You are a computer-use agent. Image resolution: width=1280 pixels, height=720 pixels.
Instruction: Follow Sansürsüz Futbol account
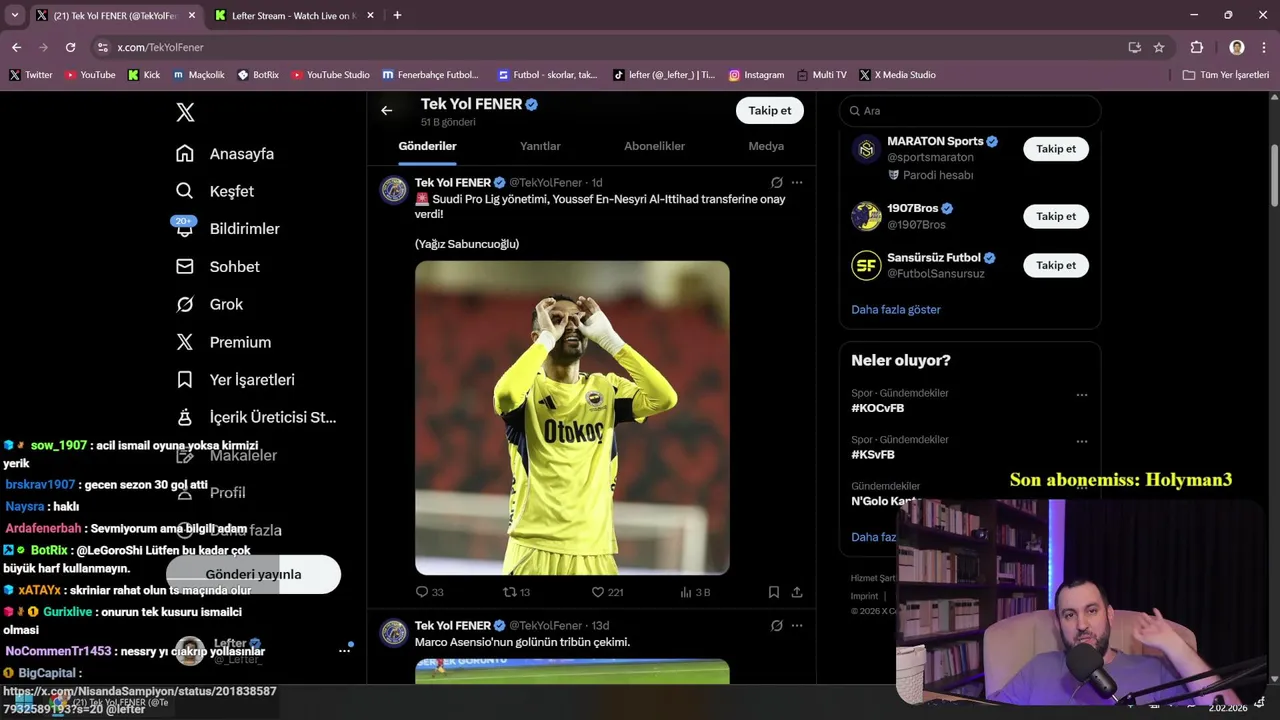[x=1056, y=265]
